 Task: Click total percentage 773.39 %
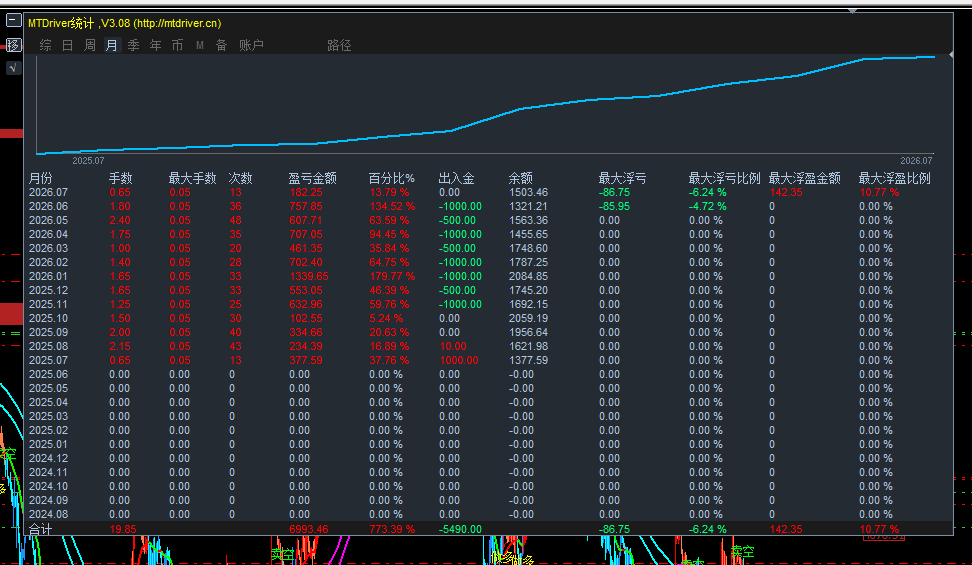coord(392,529)
